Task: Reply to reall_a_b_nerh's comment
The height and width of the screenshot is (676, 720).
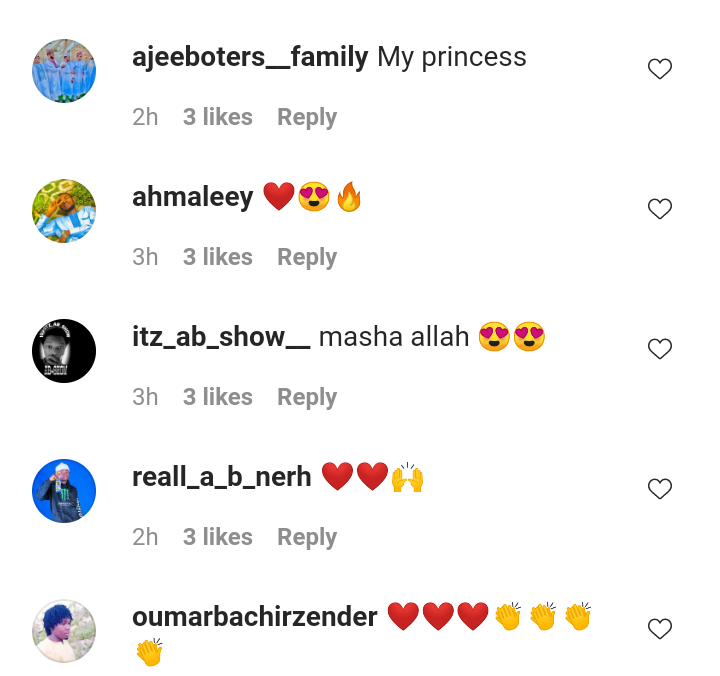Action: [307, 537]
